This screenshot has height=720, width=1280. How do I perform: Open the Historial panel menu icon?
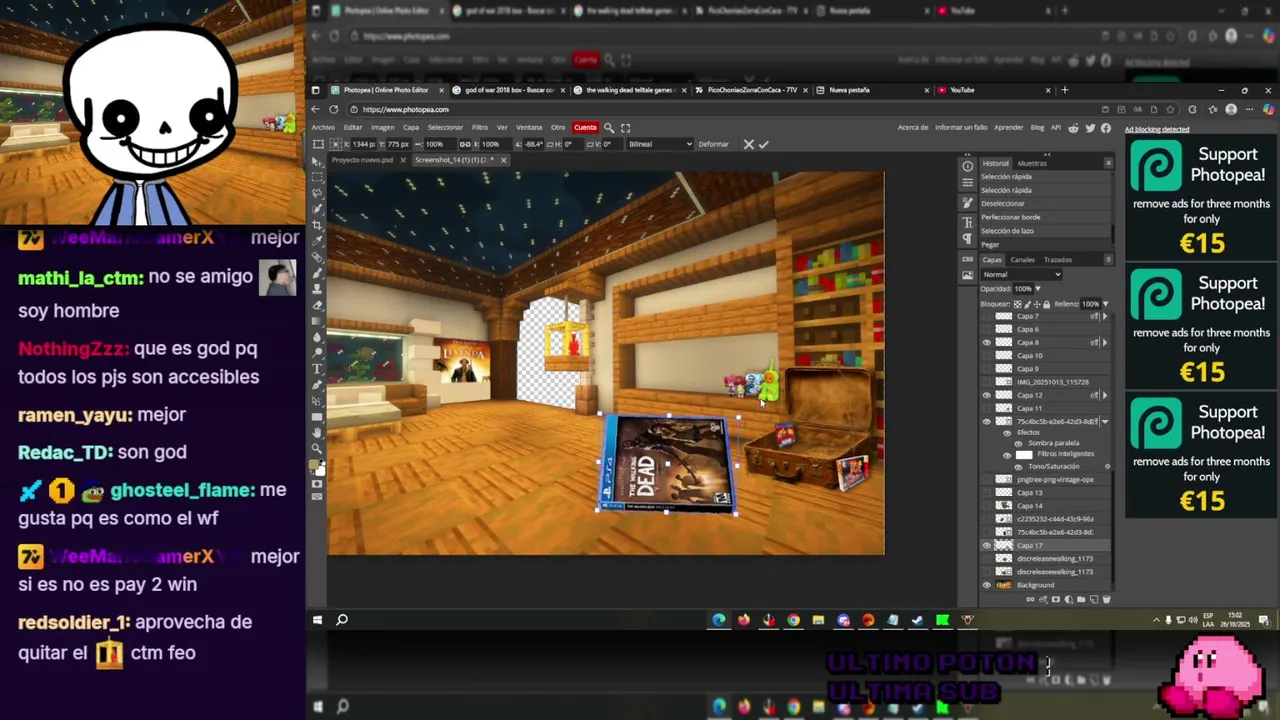coord(1108,163)
